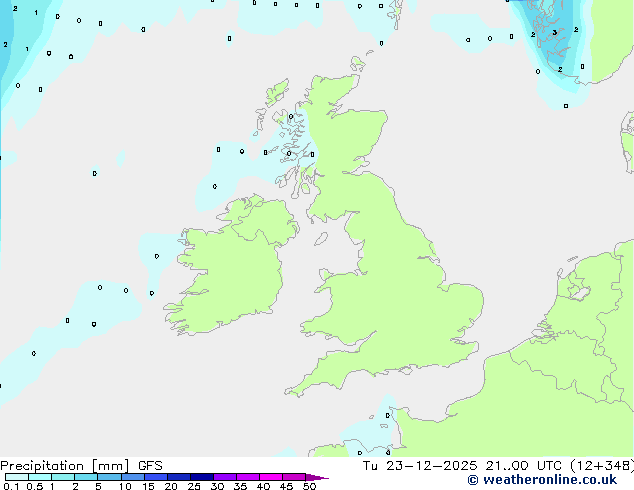Pick the legend swatch between 20 and 25
The width and height of the screenshot is (634, 490).
[178, 477]
